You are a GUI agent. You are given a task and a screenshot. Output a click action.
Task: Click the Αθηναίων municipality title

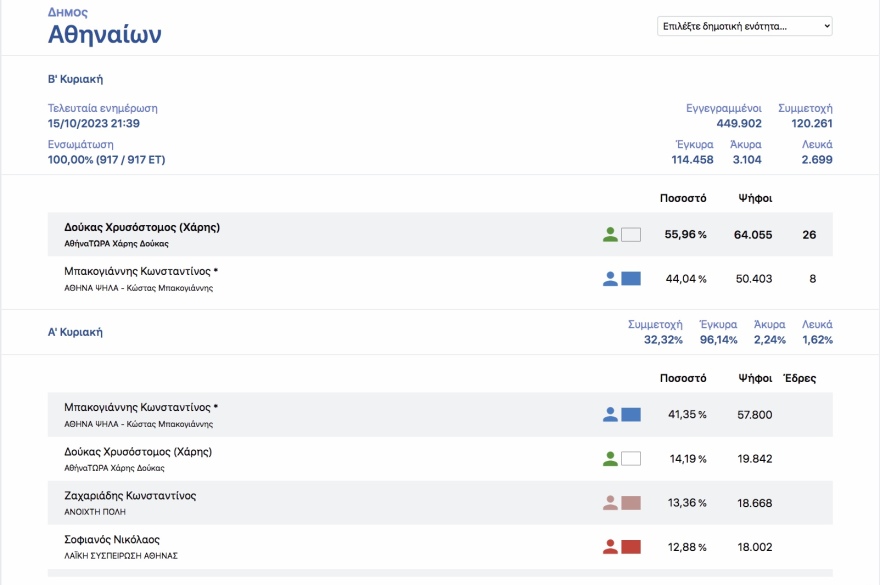pyautogui.click(x=105, y=36)
